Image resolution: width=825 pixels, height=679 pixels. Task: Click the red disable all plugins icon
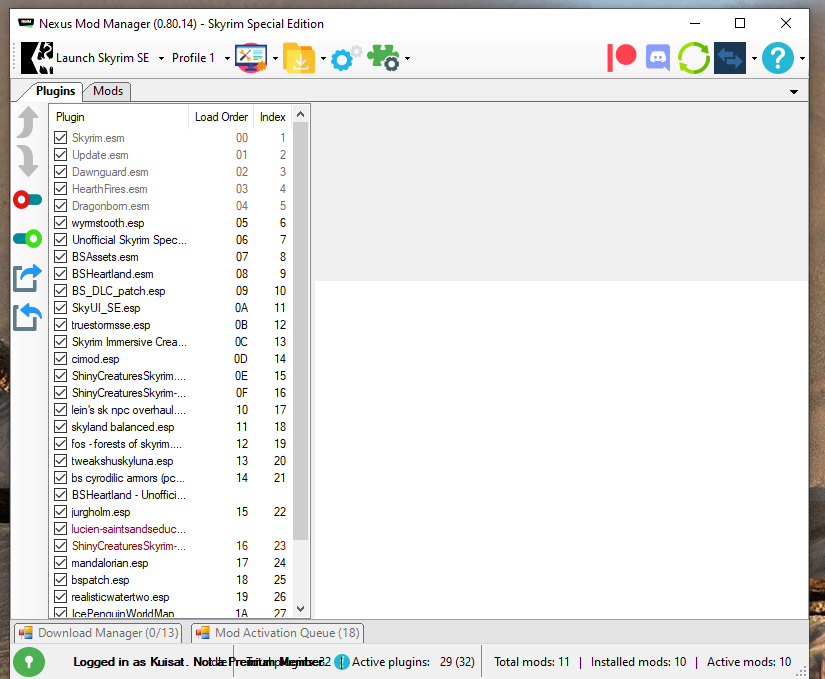pos(27,200)
